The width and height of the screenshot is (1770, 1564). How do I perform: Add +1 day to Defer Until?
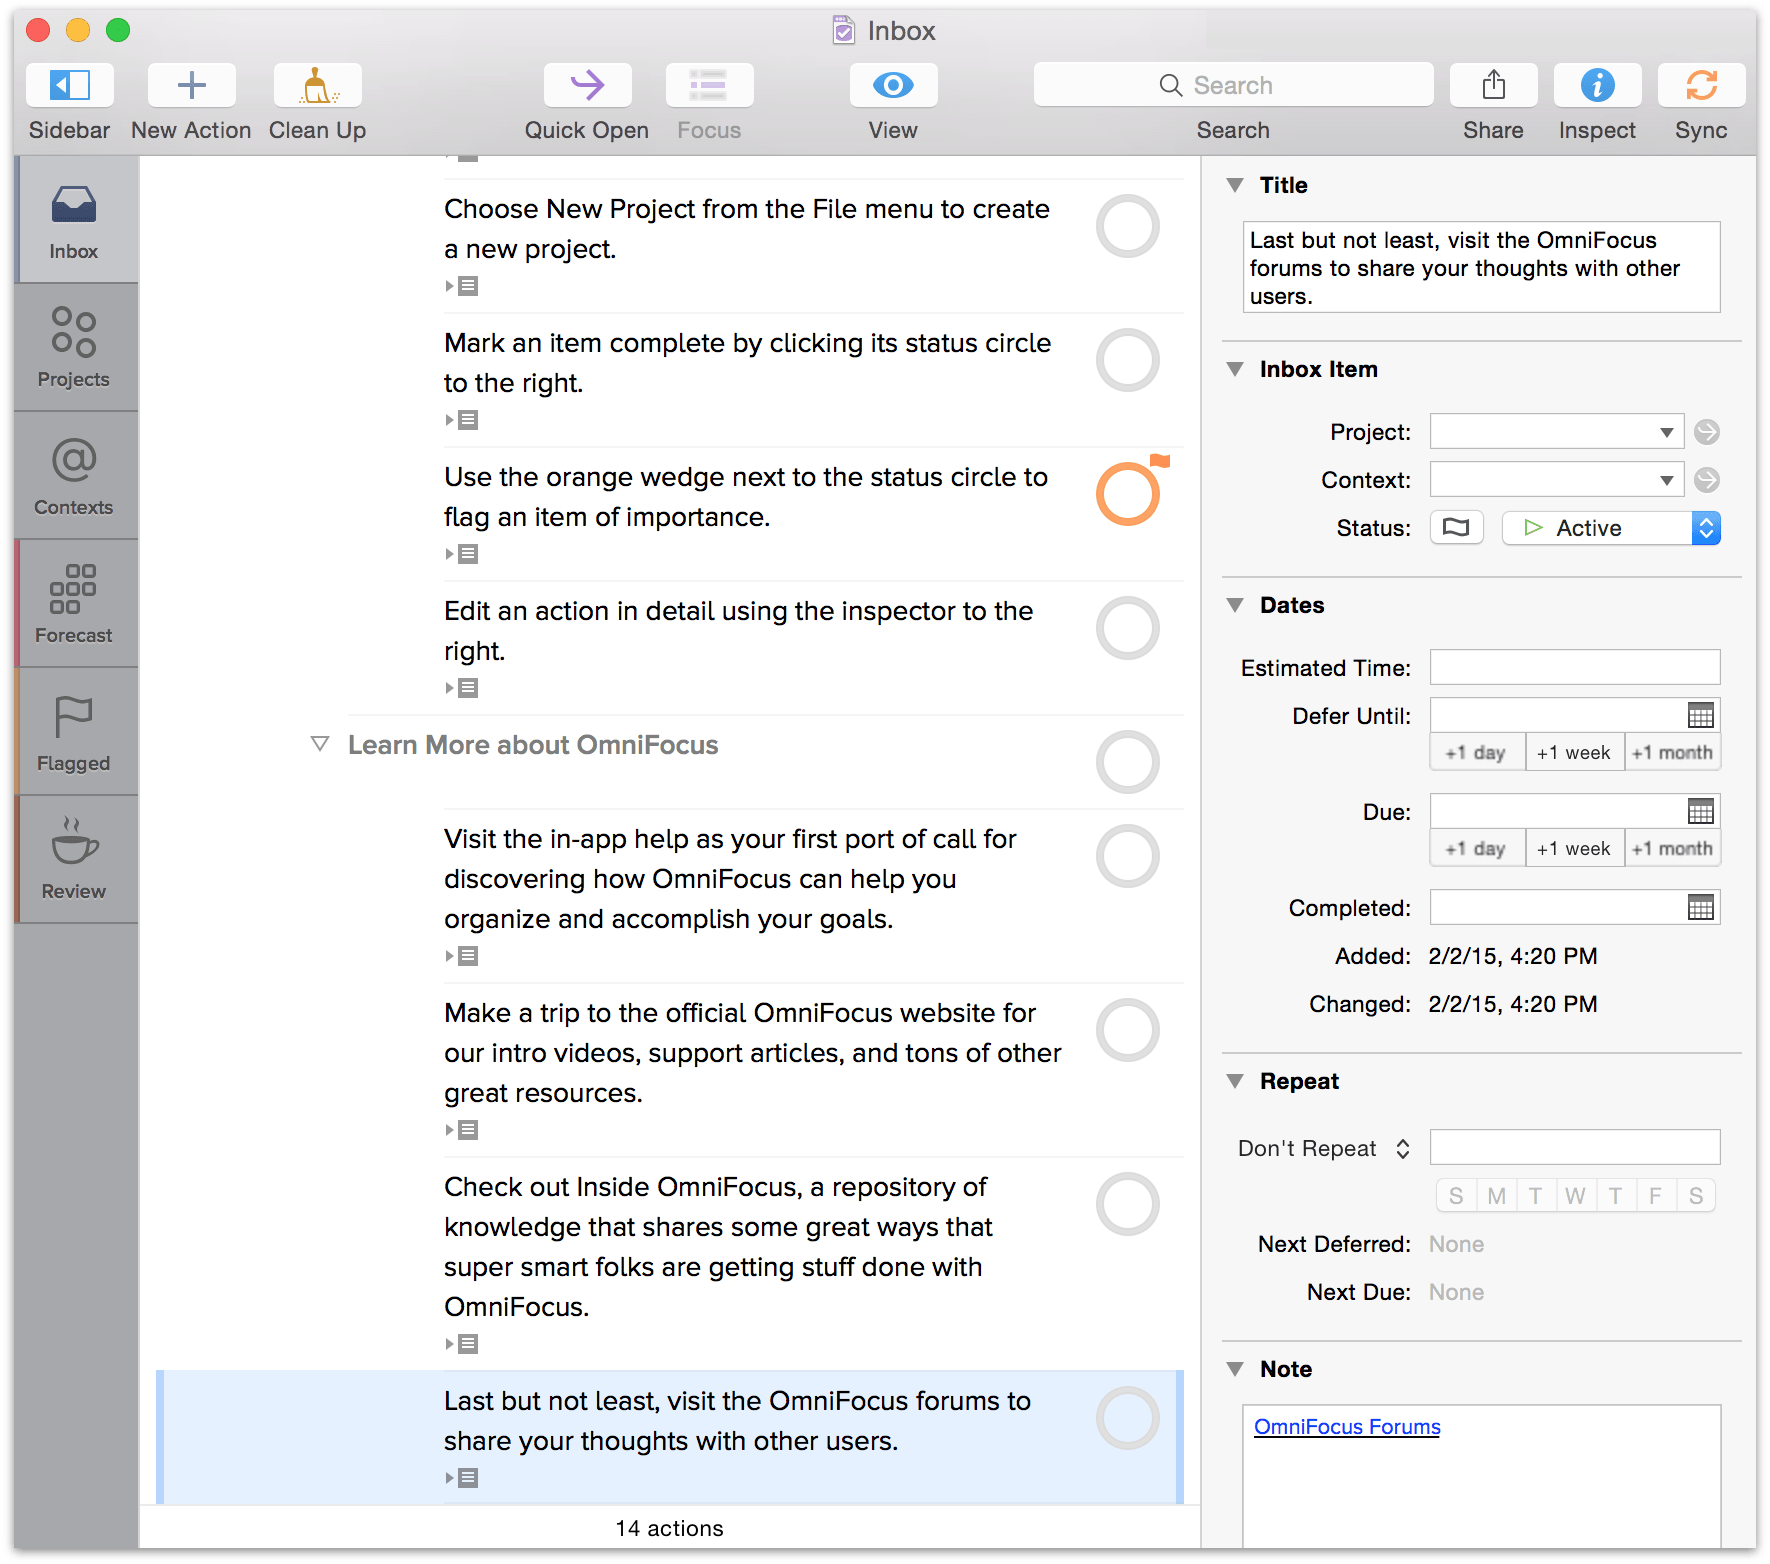(x=1477, y=752)
